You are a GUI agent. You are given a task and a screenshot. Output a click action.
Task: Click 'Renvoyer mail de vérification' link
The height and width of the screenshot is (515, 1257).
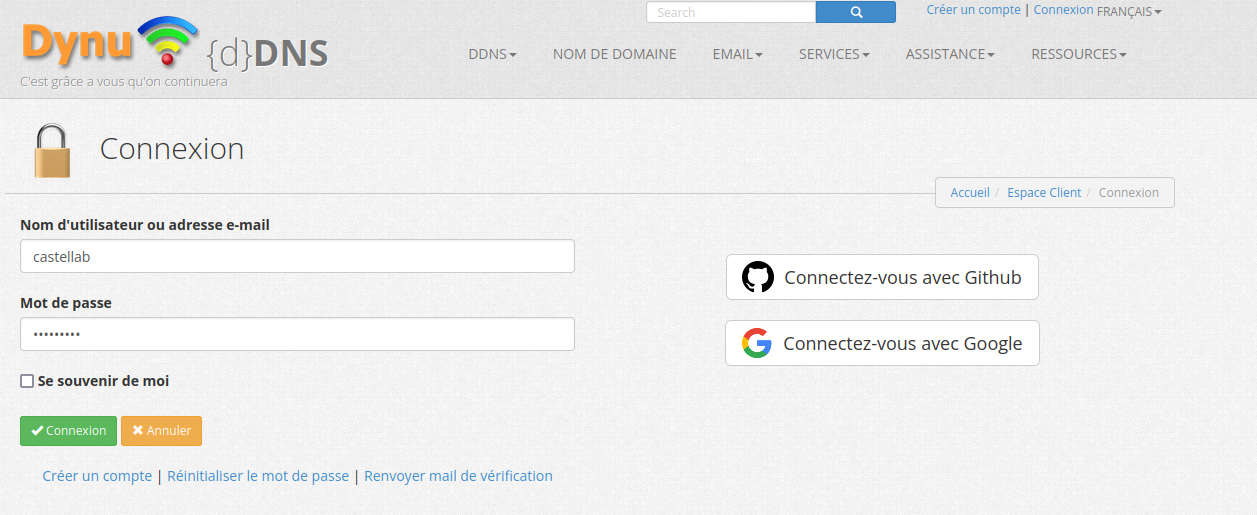pos(458,476)
